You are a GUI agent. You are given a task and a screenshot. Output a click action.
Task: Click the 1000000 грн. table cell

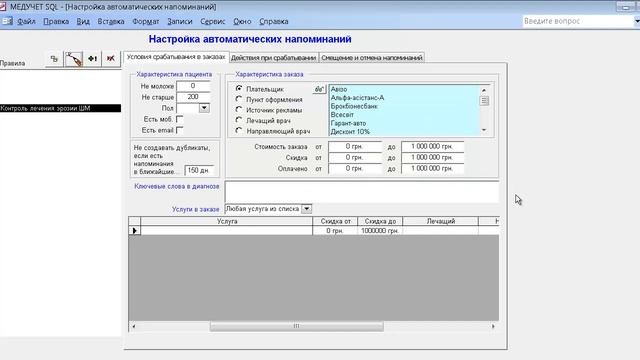(x=380, y=231)
